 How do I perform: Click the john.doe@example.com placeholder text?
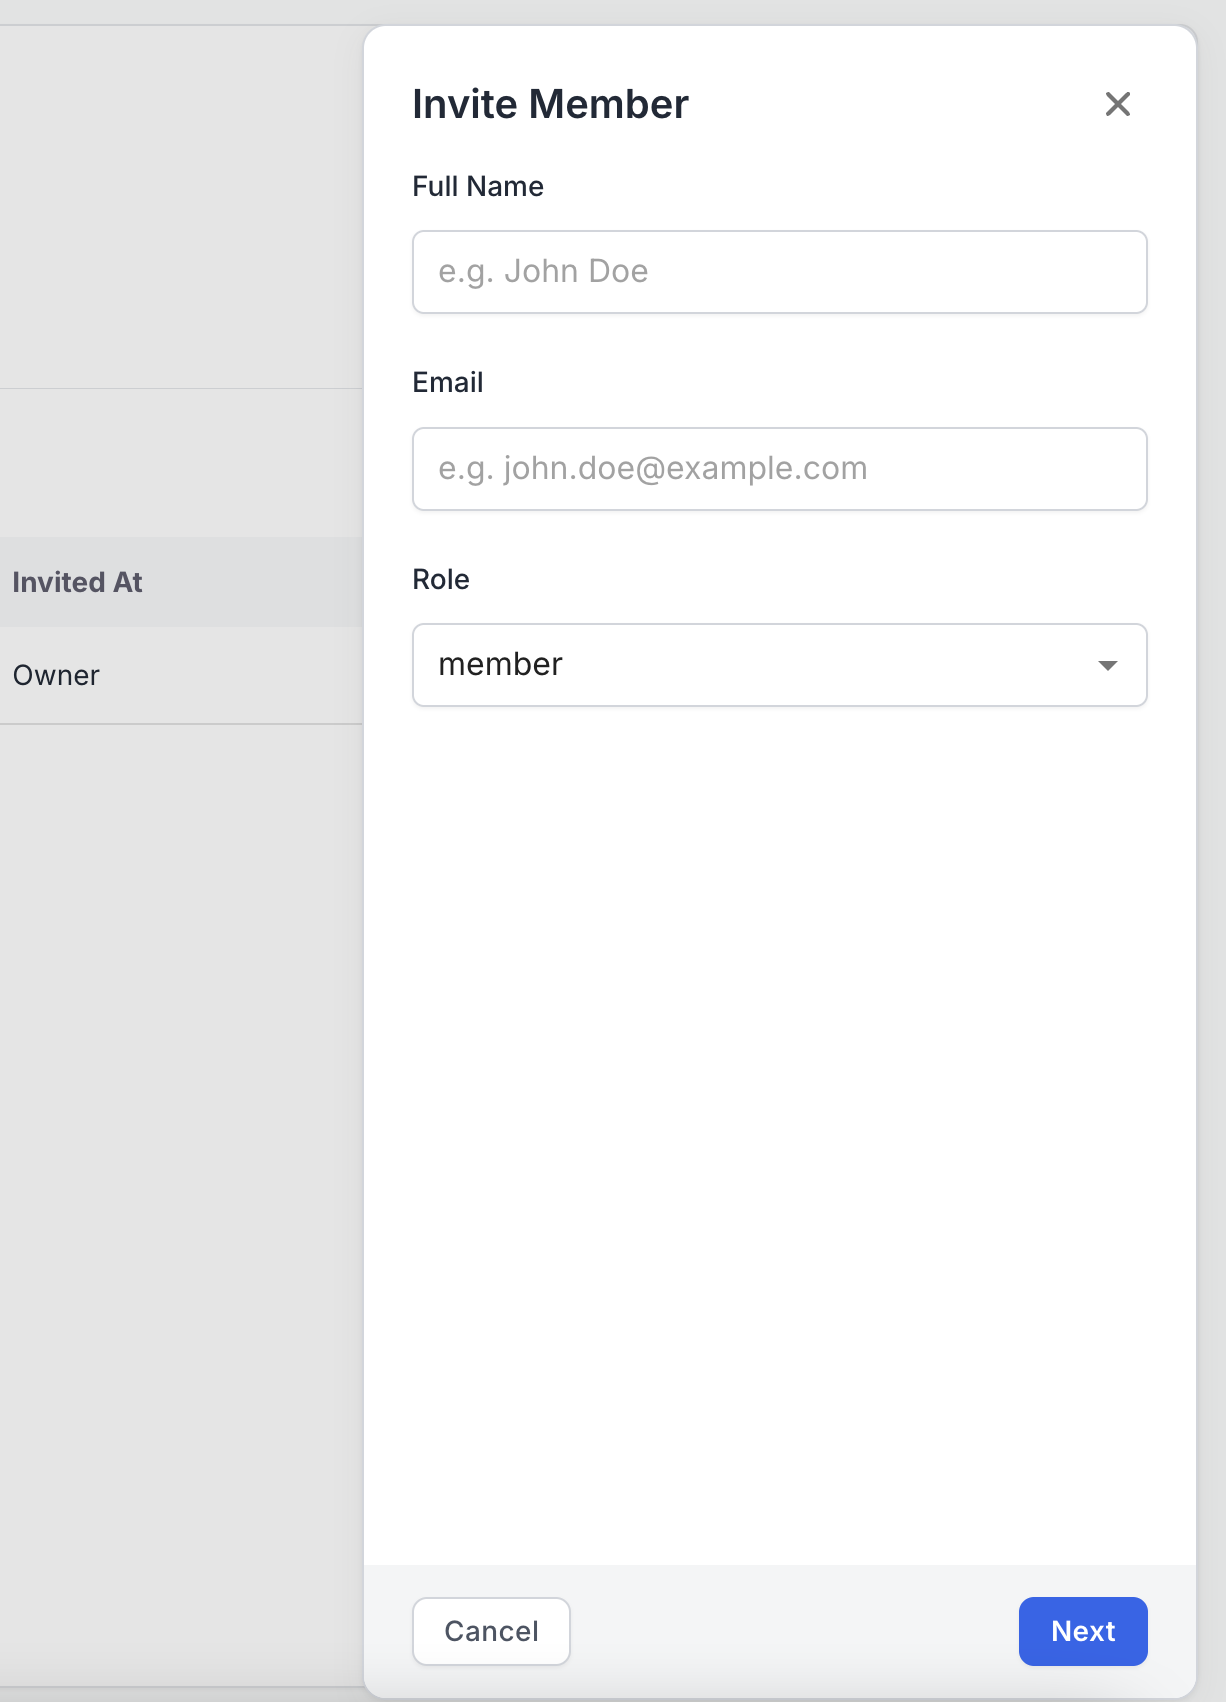click(653, 469)
